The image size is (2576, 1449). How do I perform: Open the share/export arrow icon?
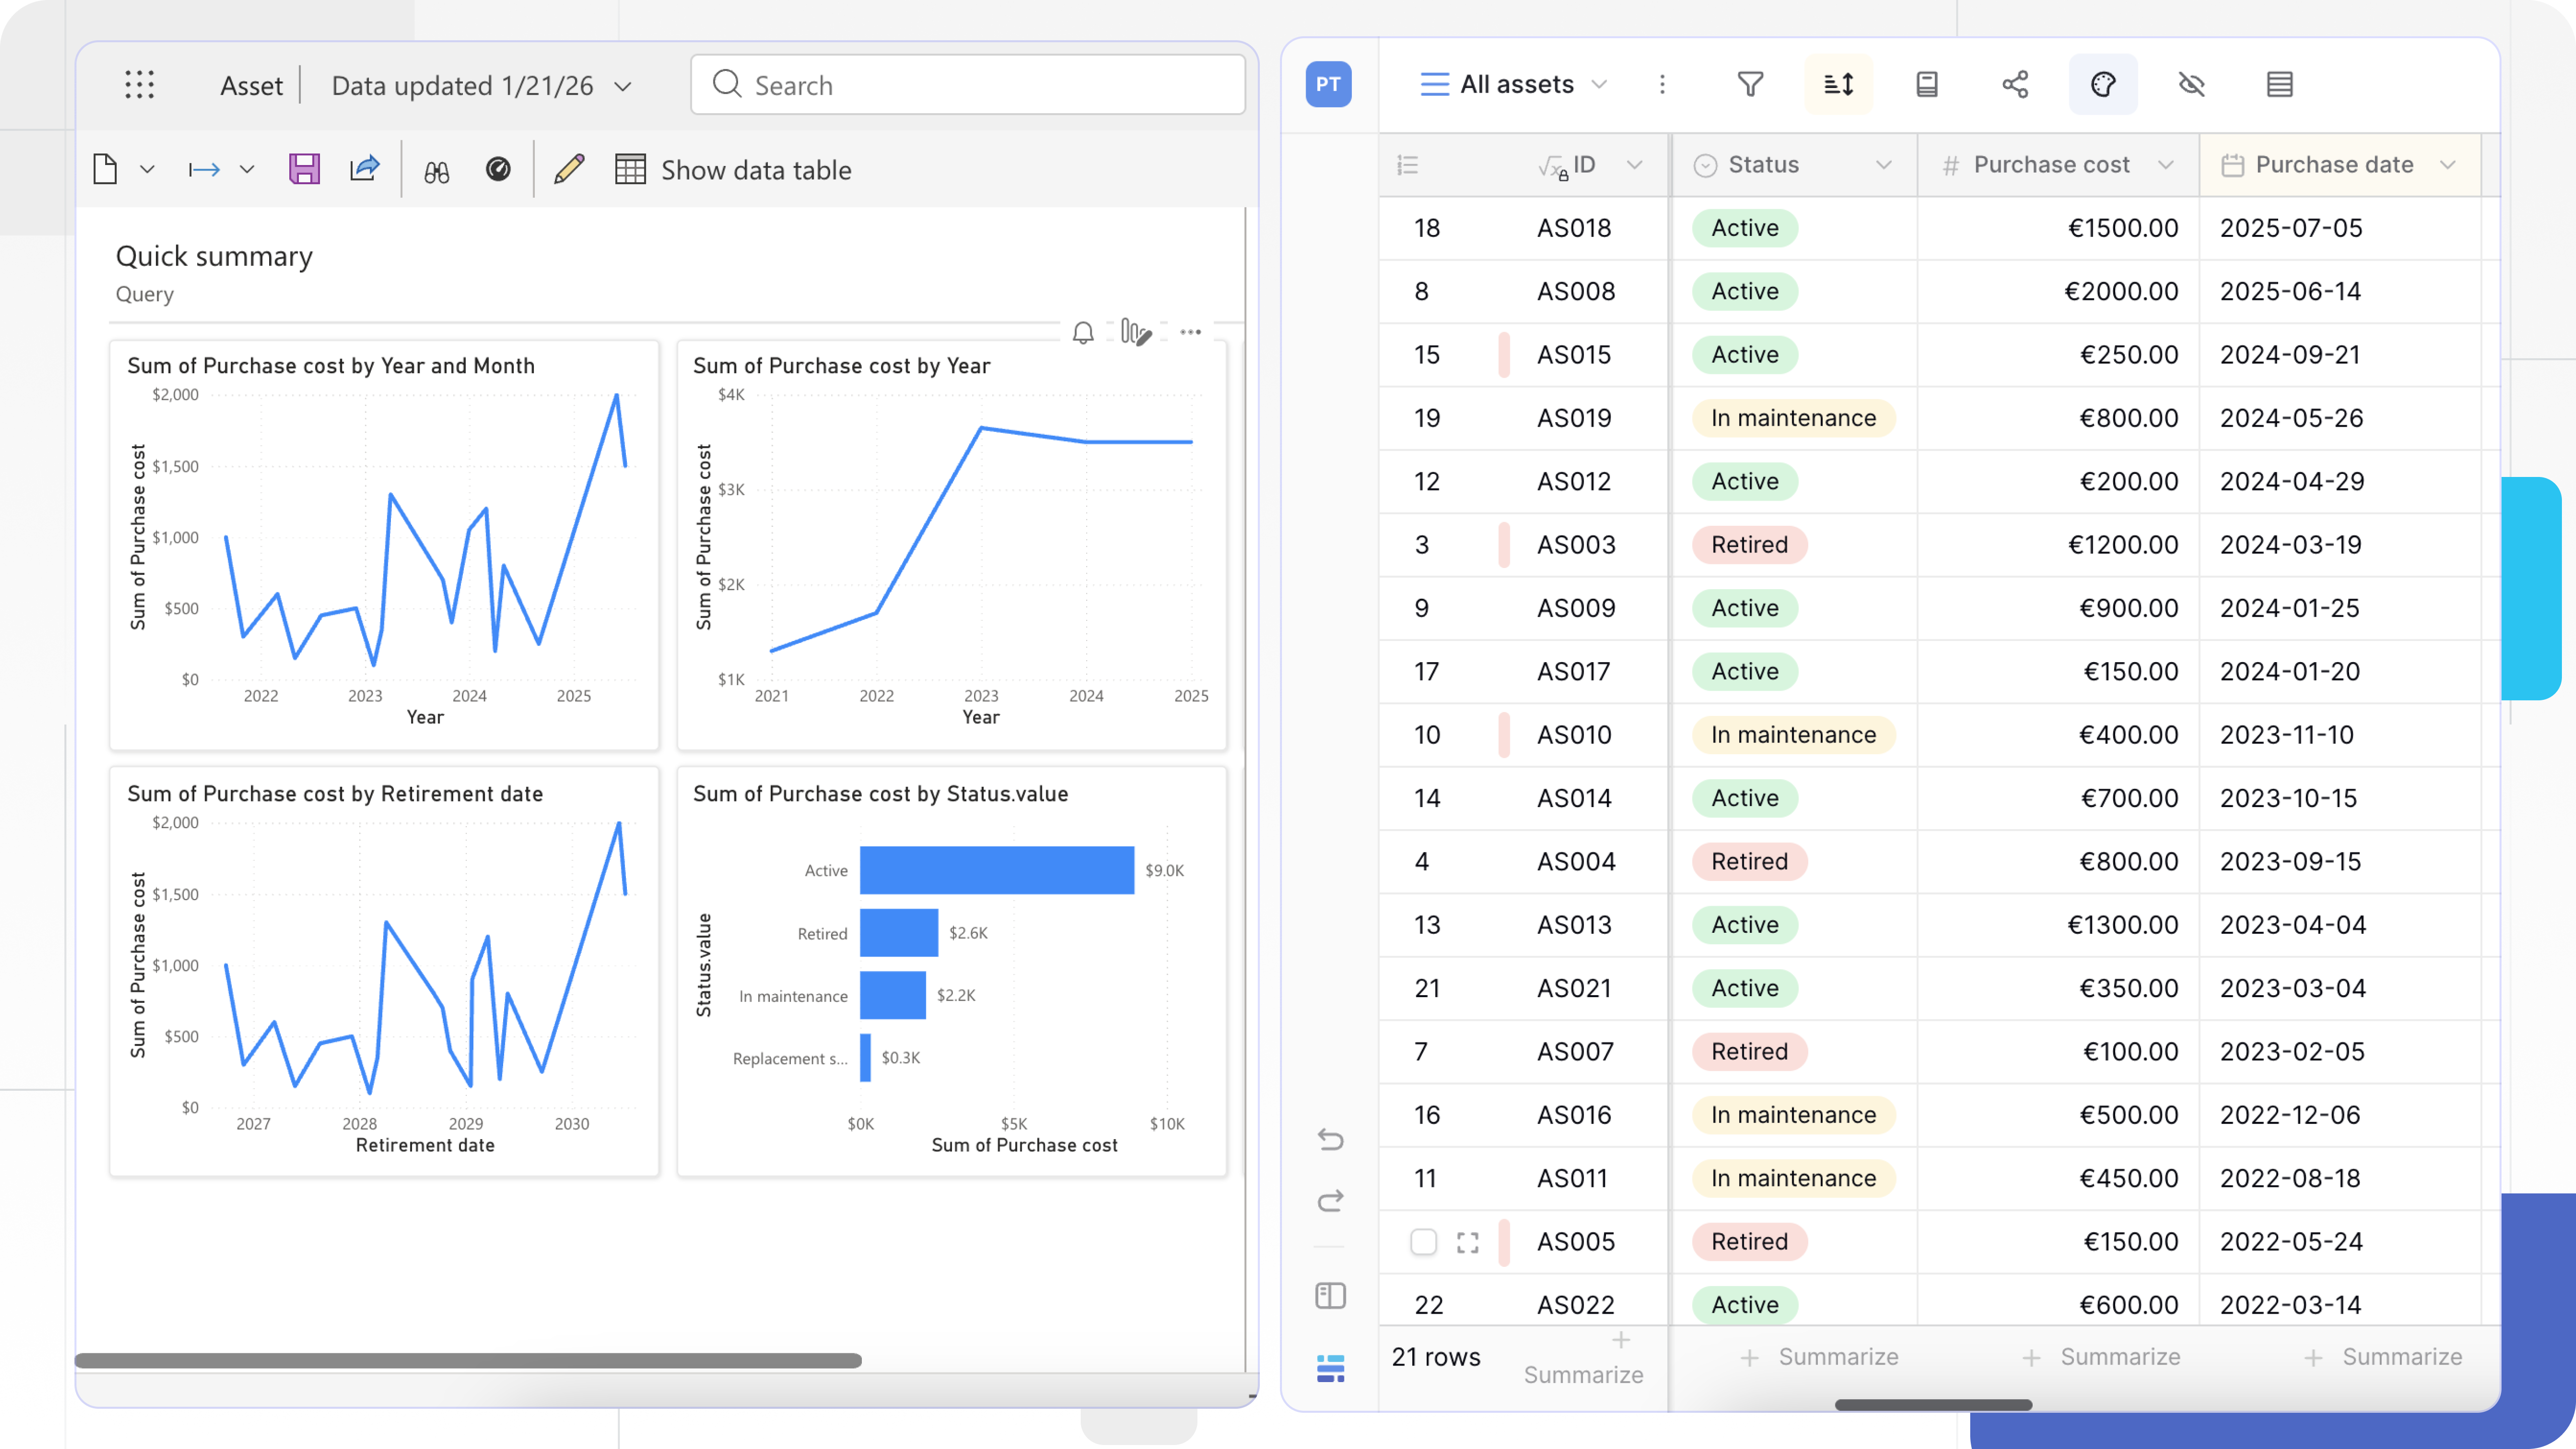pyautogui.click(x=364, y=169)
